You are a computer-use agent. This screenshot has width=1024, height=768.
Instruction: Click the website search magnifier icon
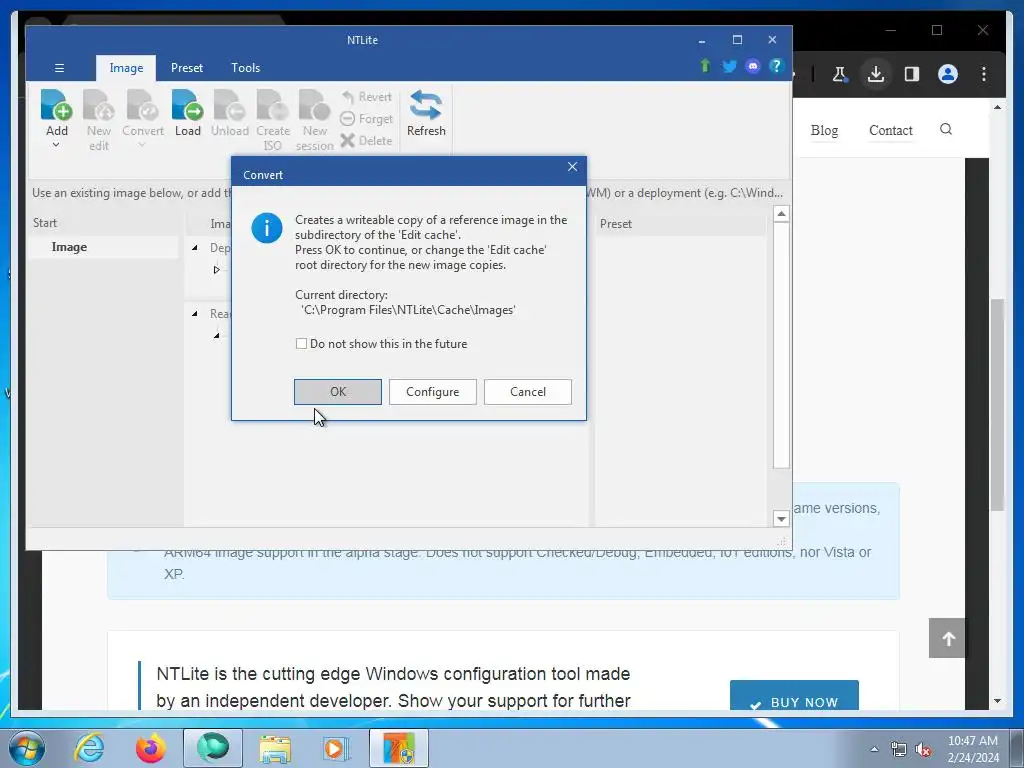click(x=946, y=129)
